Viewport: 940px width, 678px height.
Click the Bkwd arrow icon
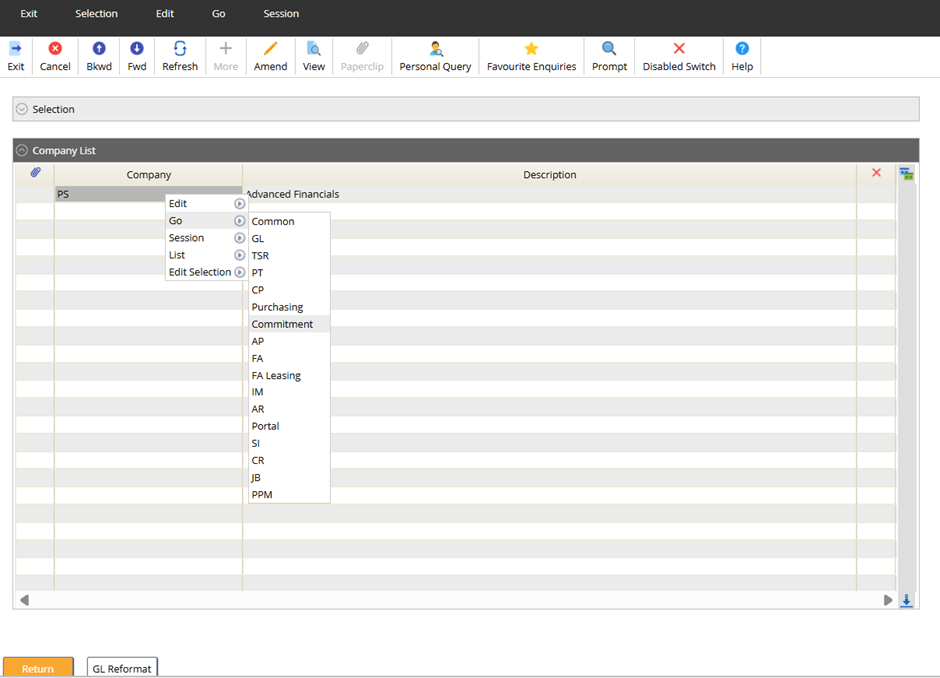pos(99,49)
